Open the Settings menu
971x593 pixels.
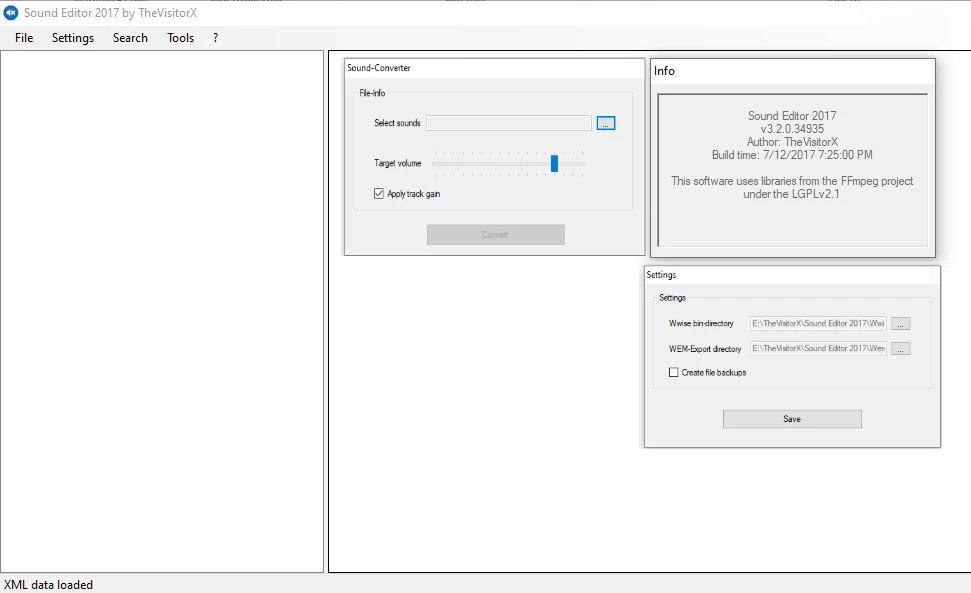[x=73, y=38]
